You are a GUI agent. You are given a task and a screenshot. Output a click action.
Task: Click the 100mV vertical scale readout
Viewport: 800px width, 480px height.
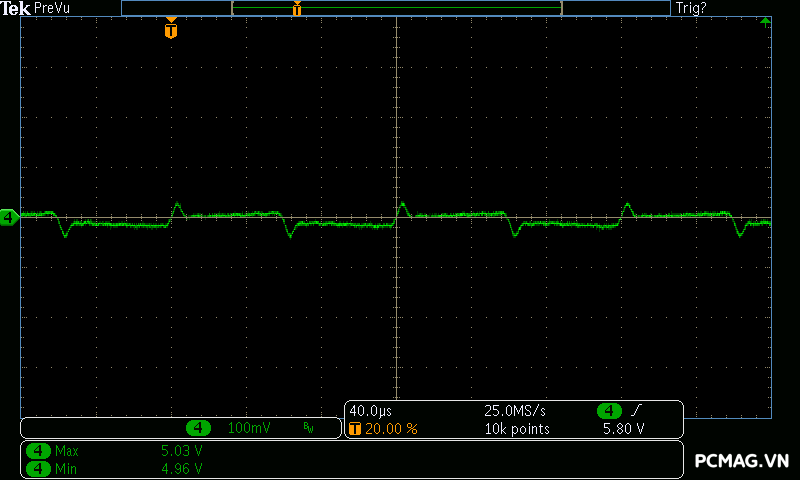248,428
